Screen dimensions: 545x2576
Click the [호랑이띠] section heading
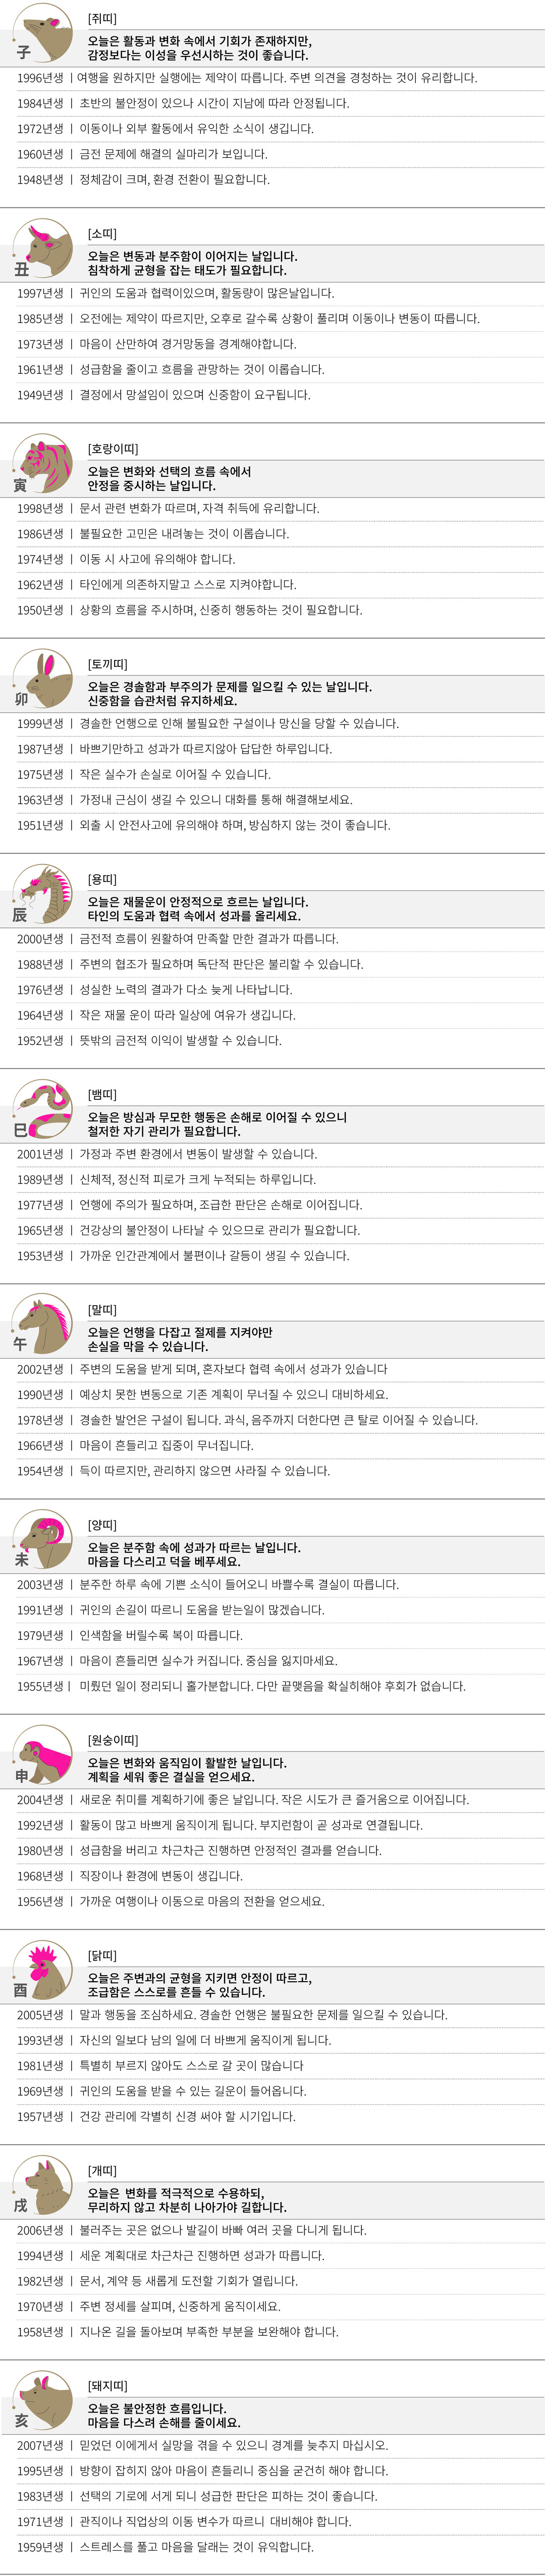point(113,449)
